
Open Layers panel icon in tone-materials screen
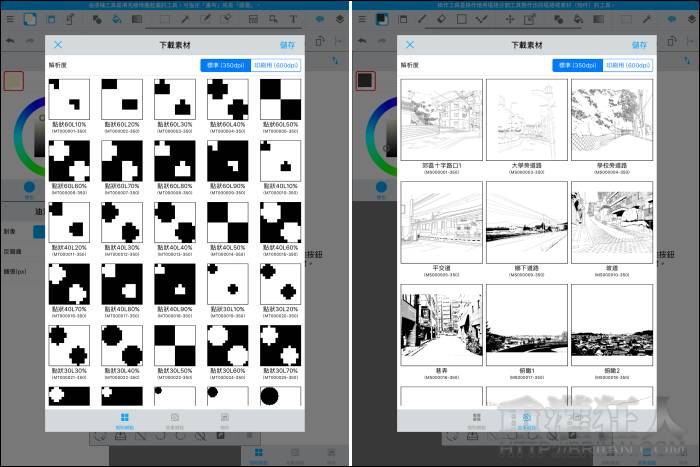[x=340, y=19]
